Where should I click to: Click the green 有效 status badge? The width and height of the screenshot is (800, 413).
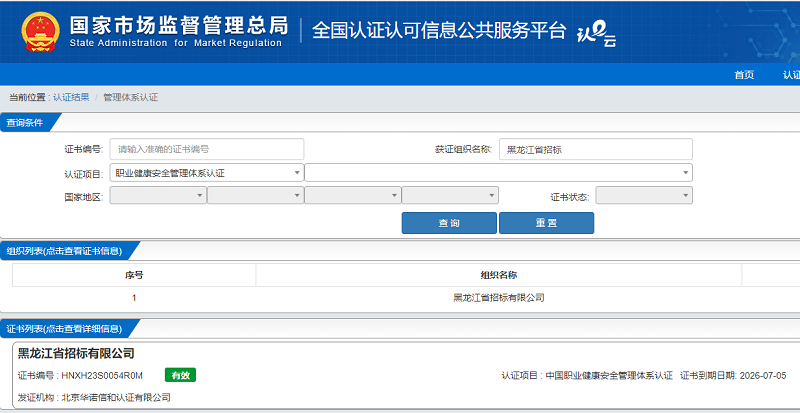coord(180,375)
